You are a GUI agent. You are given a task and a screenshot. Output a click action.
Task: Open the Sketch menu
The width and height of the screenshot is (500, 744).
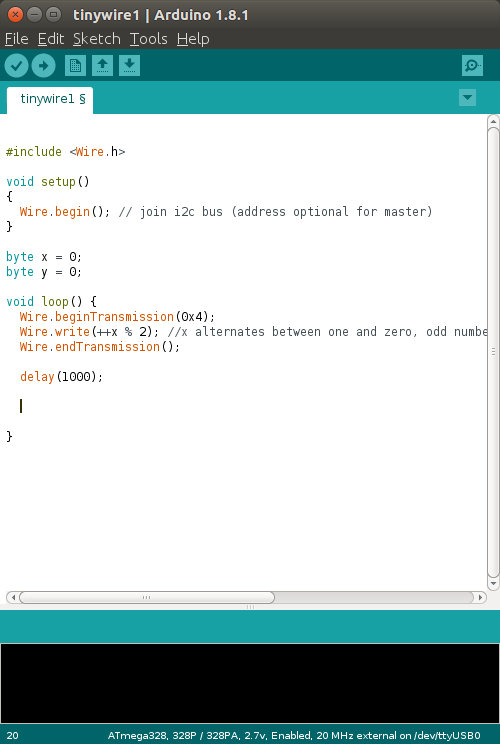coord(97,39)
